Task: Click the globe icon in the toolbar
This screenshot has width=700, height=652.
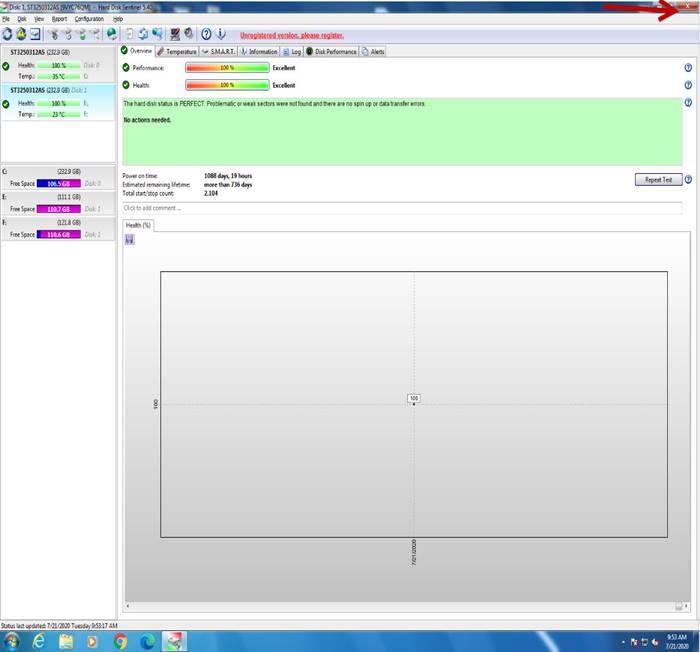Action: coord(112,34)
